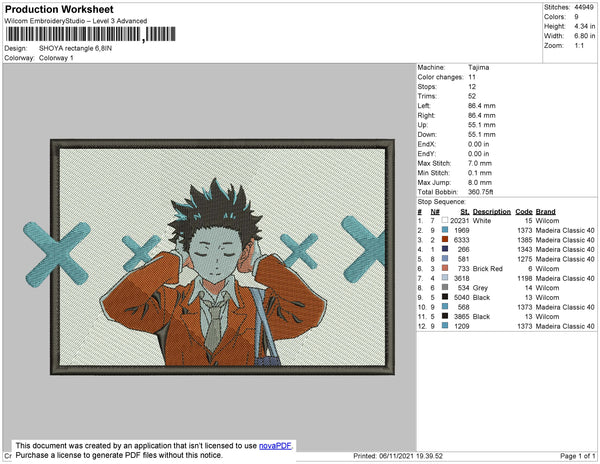Click the printed date 'Printed: 06/11/2021 19.39.52'
The height and width of the screenshot is (464, 600).
pos(398,456)
